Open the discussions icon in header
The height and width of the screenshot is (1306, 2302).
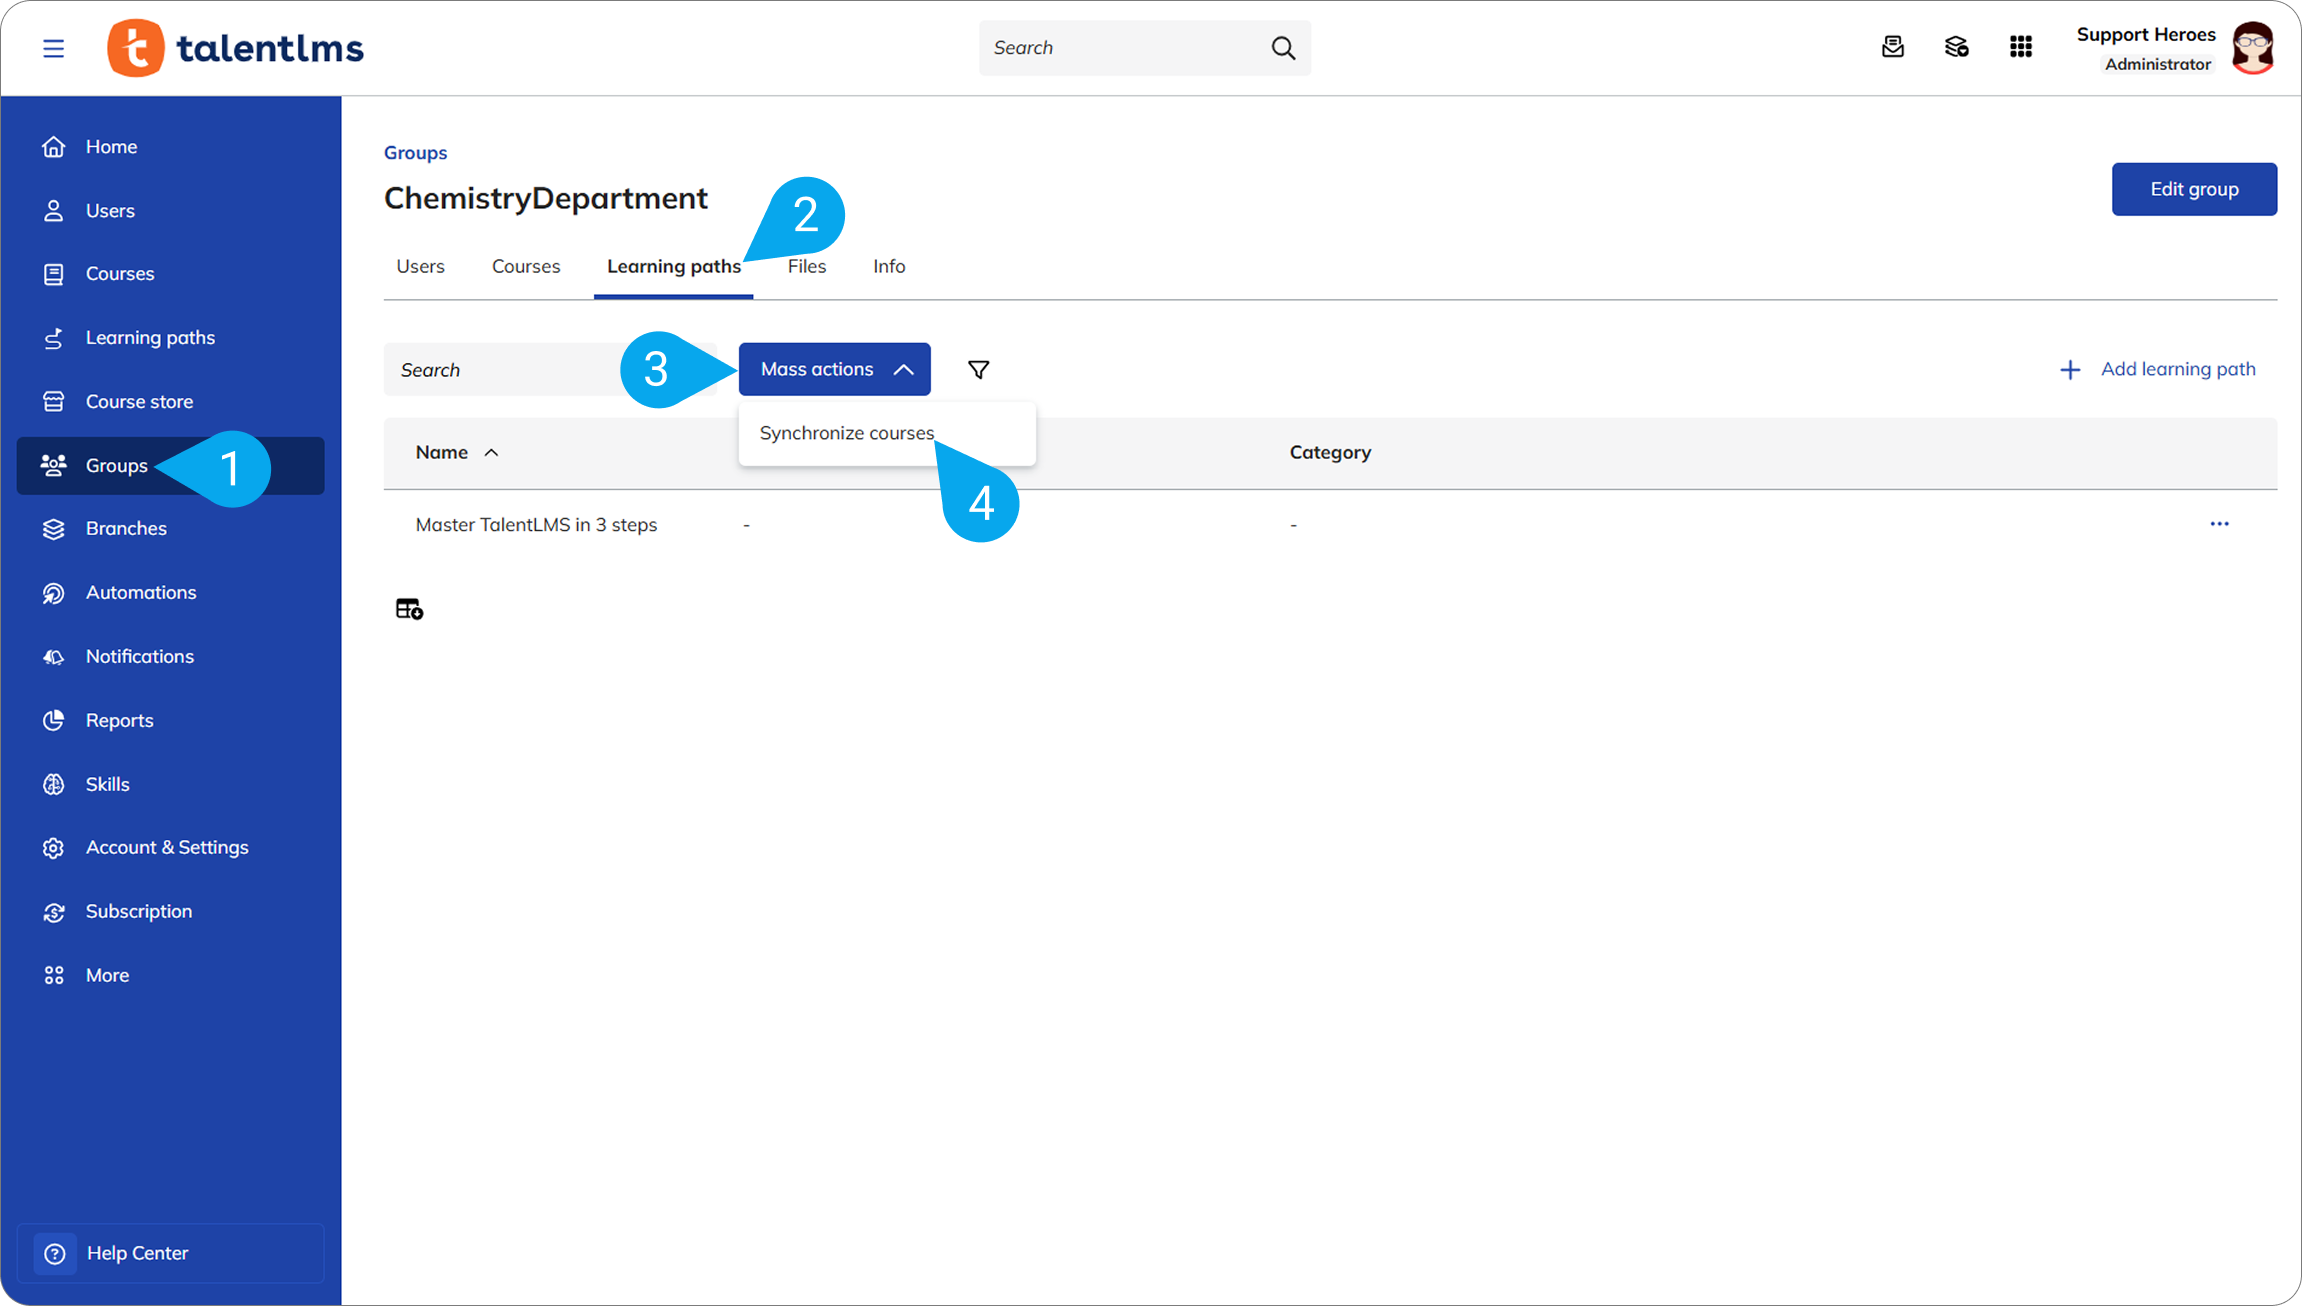click(1957, 47)
